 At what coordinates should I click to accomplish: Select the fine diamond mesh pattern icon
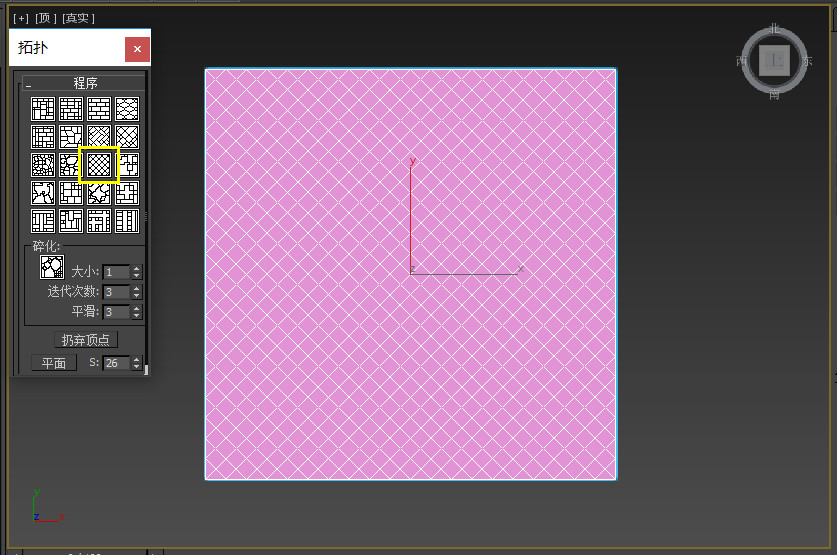point(99,165)
